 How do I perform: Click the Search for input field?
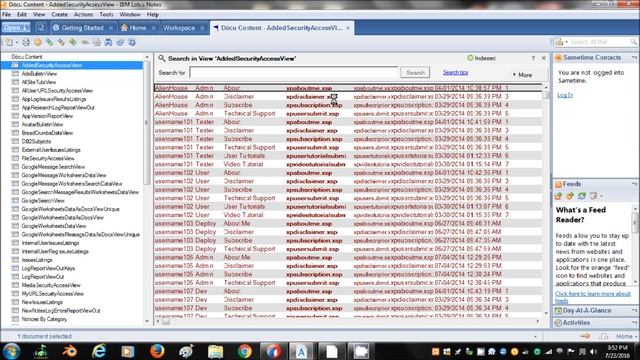click(x=294, y=73)
